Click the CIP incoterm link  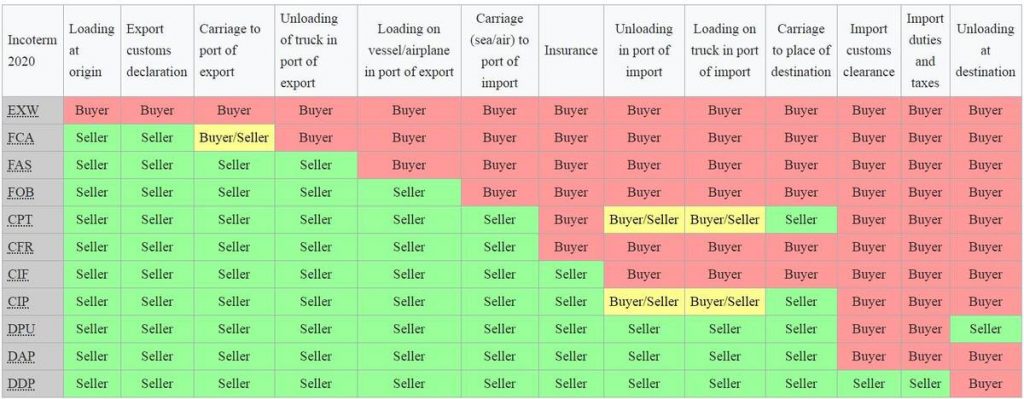[x=20, y=302]
